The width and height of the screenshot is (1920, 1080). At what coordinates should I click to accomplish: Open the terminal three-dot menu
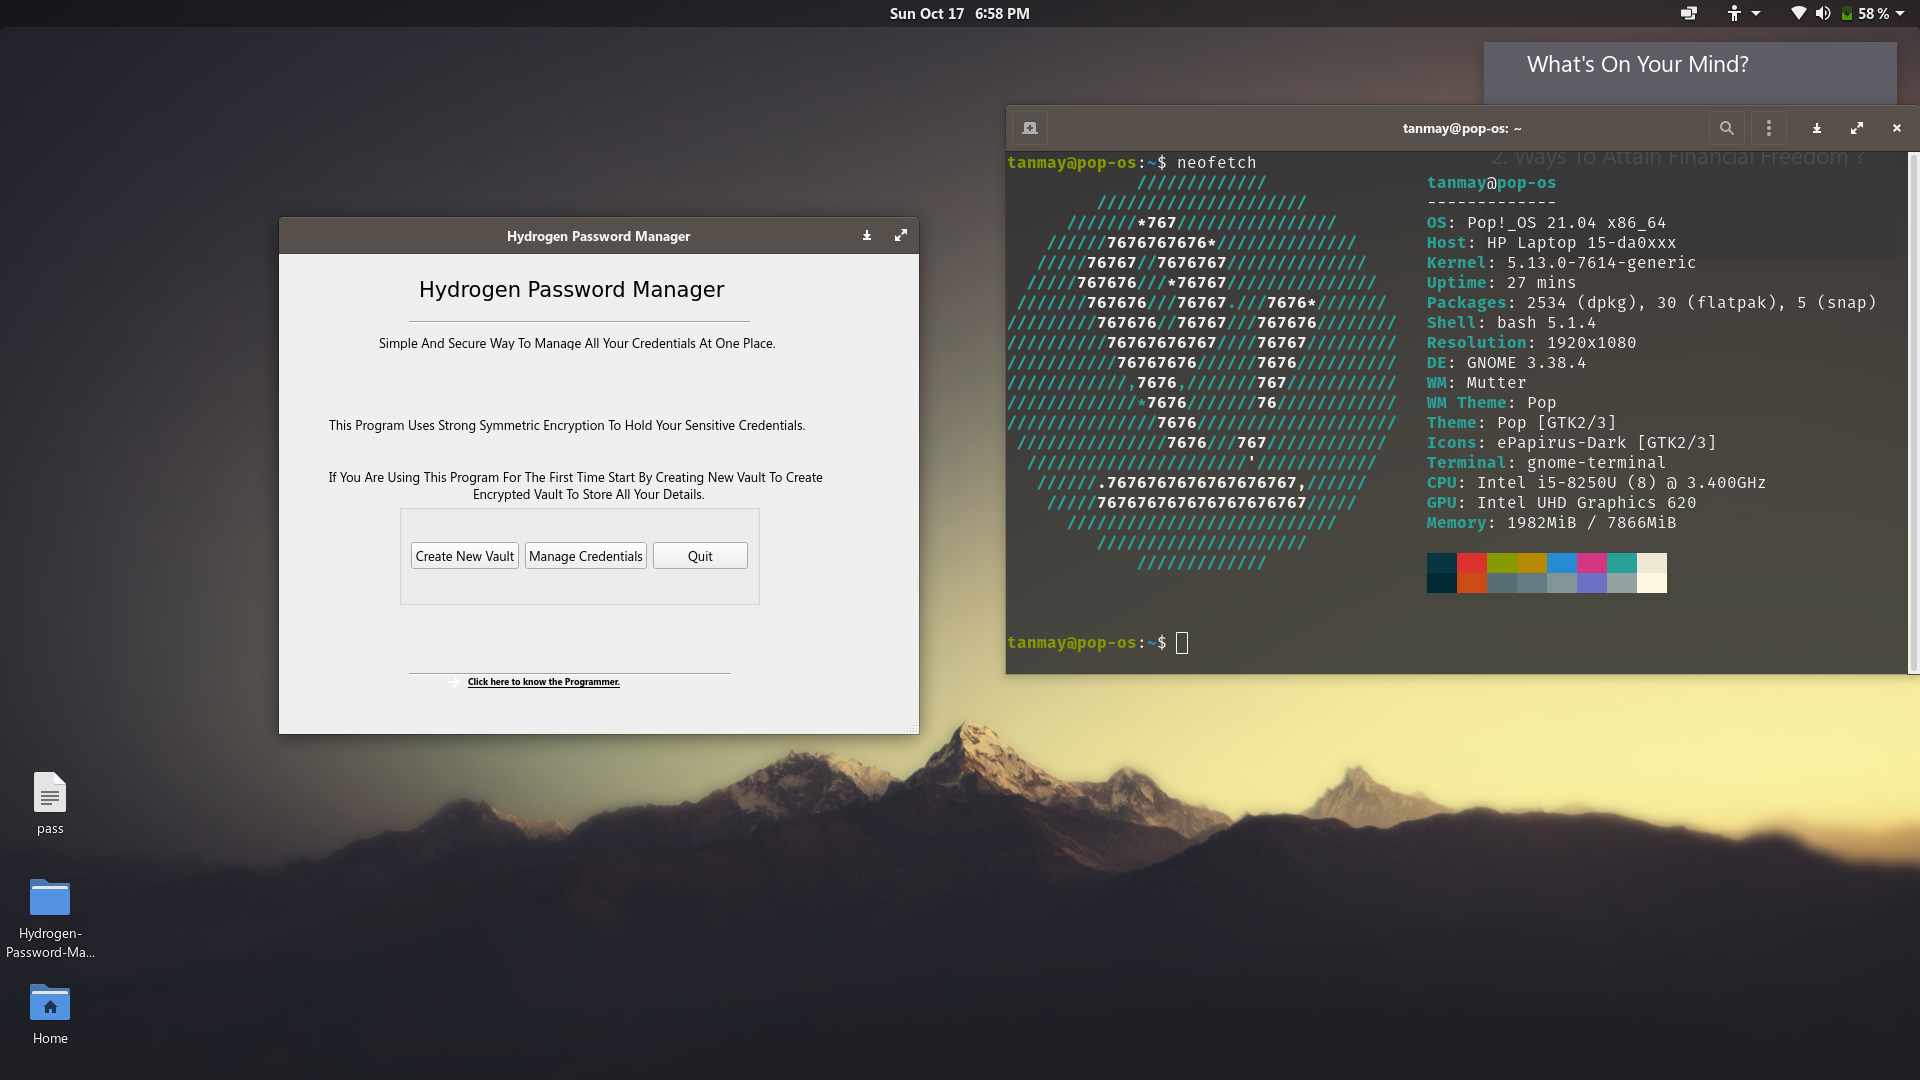[1768, 128]
